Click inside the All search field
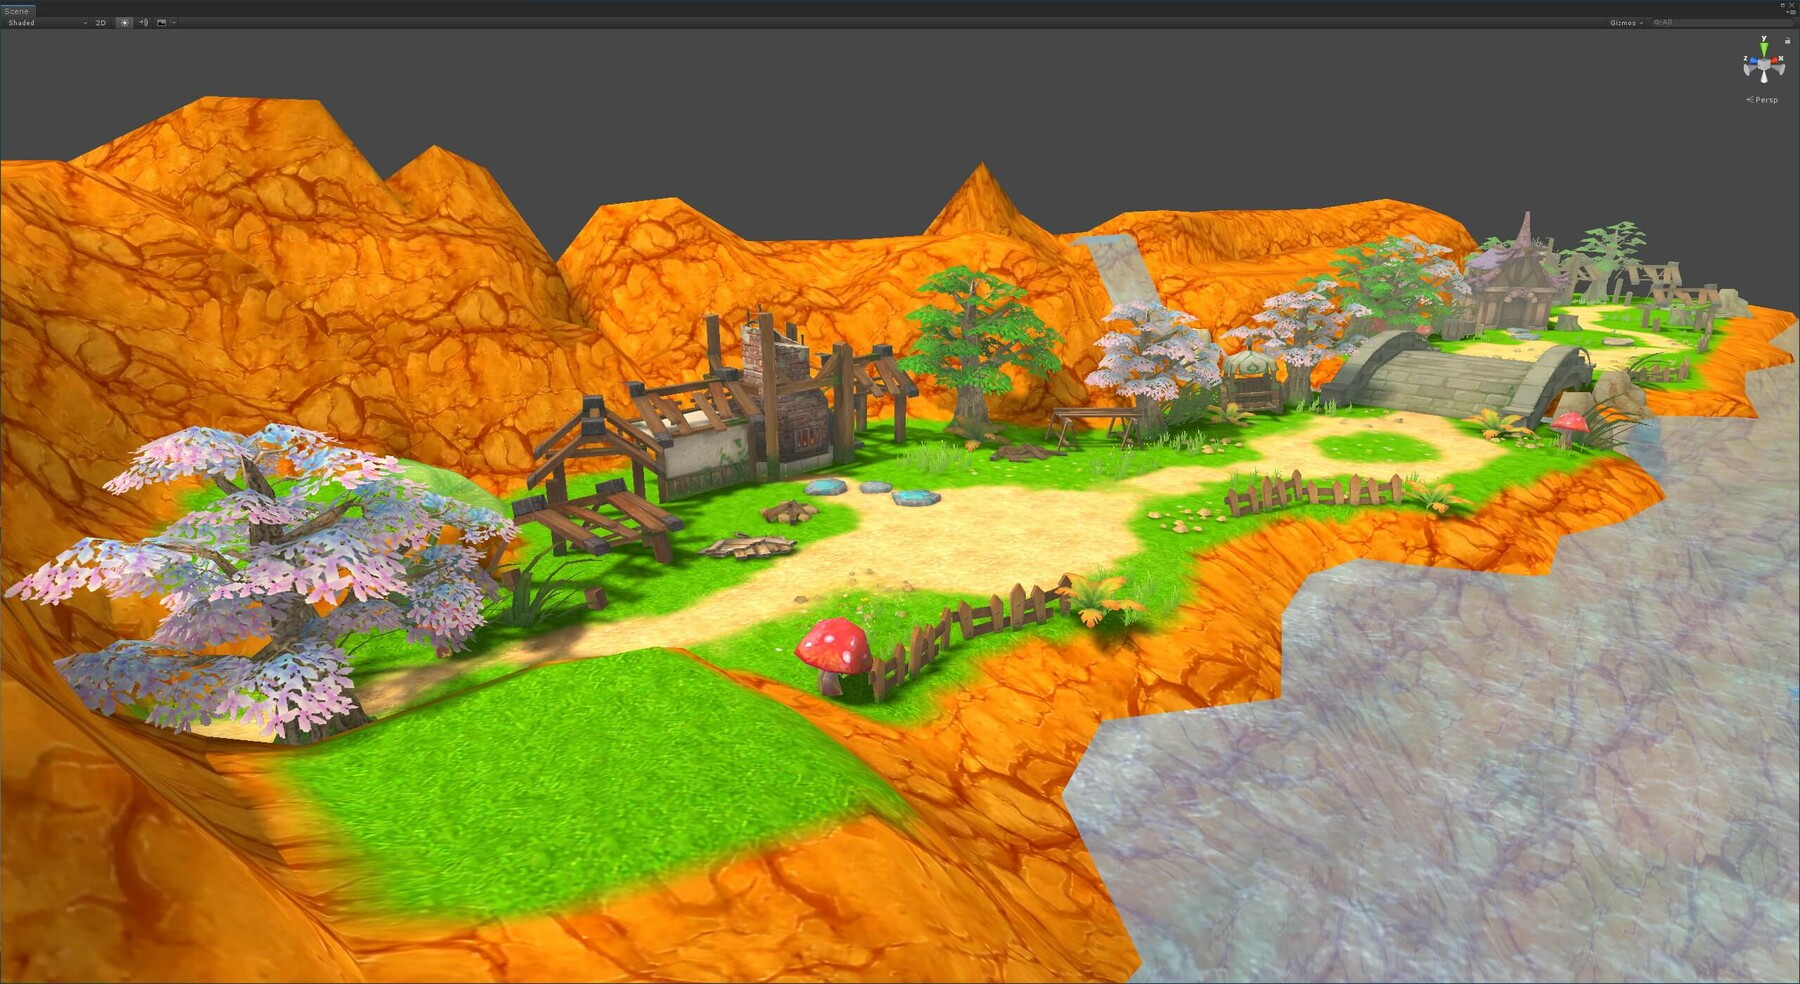This screenshot has height=984, width=1800. [x=1665, y=22]
